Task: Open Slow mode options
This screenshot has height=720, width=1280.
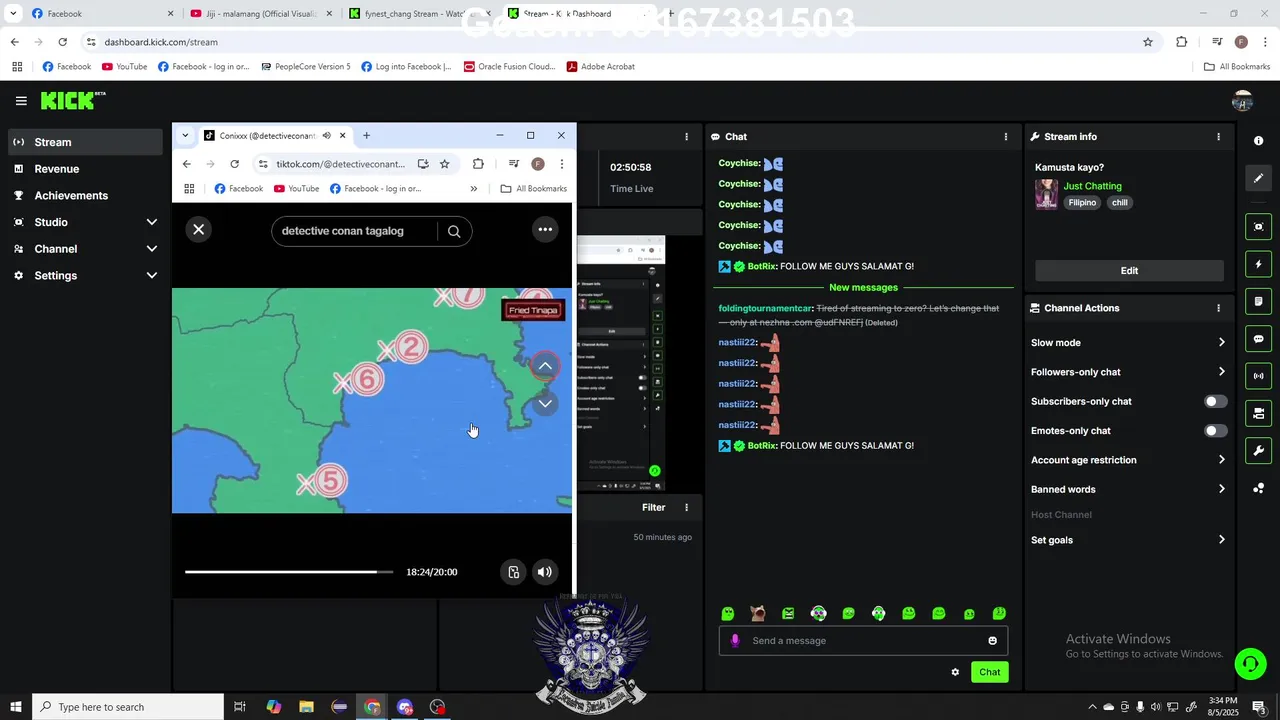Action: (1128, 343)
